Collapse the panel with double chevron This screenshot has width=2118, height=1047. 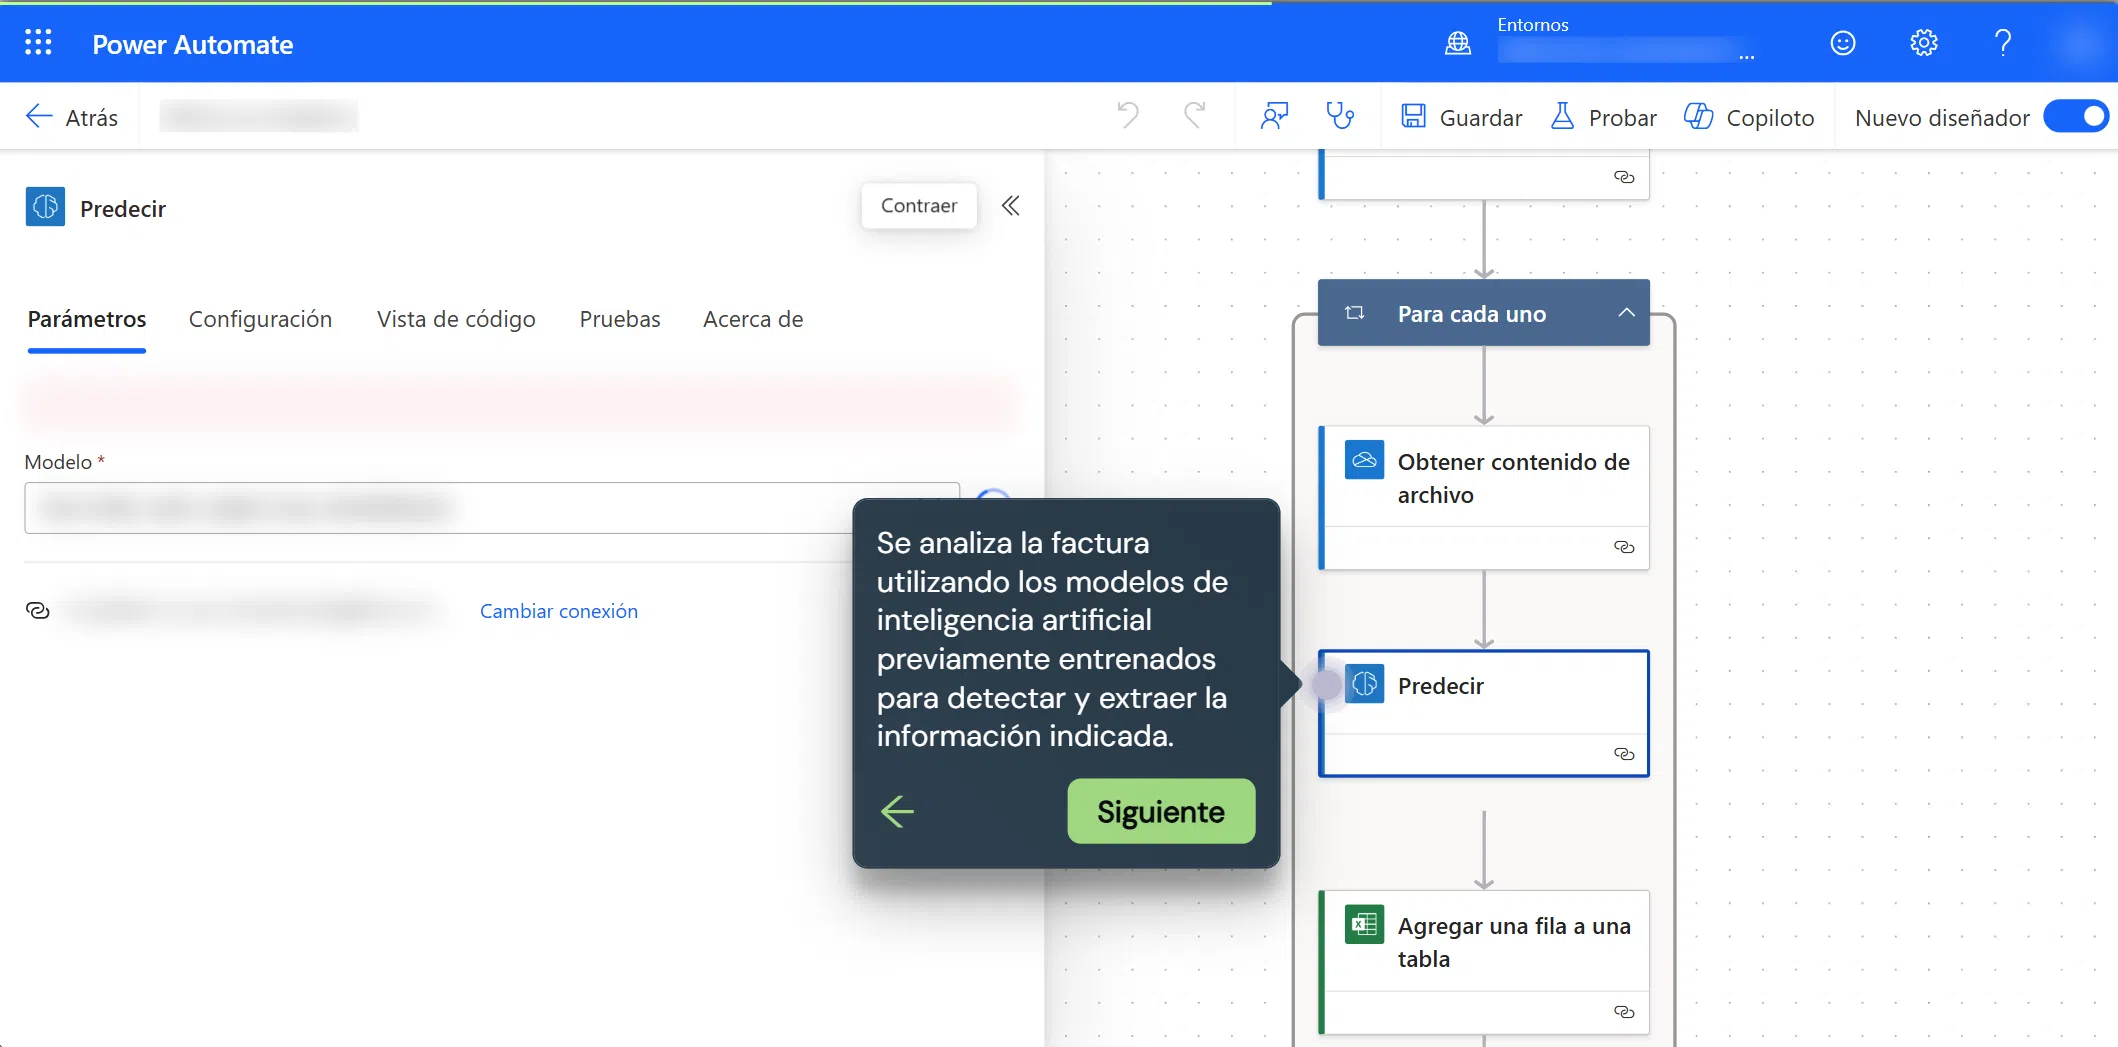click(1011, 206)
